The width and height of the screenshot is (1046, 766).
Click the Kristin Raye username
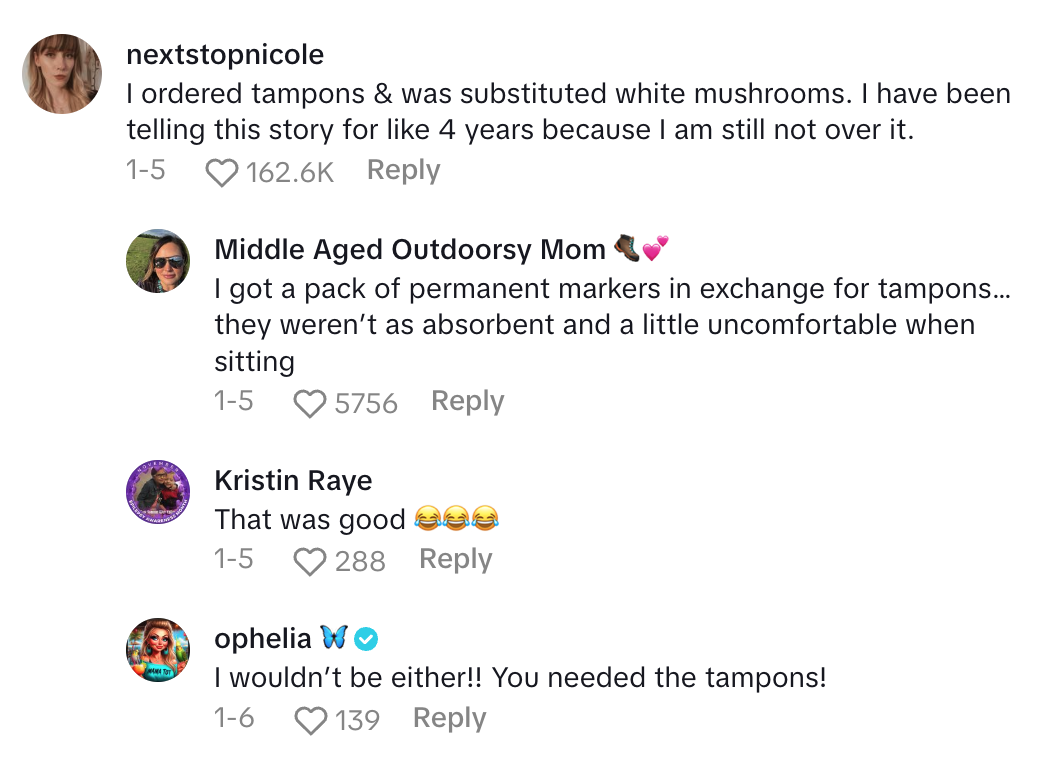(293, 481)
